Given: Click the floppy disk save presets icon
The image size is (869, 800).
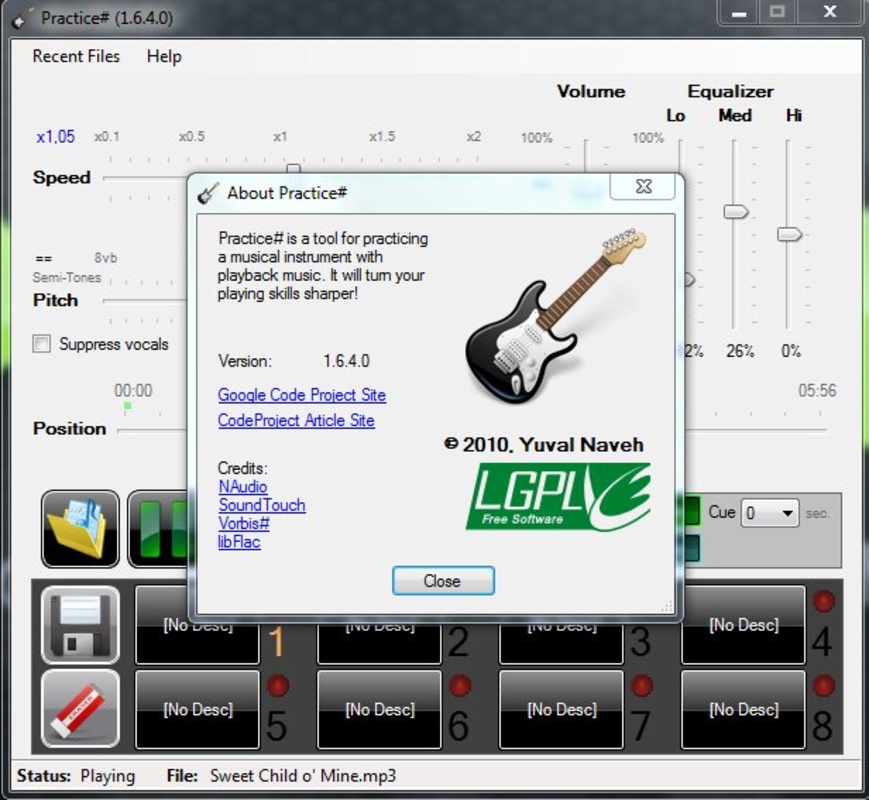Looking at the screenshot, I should click(x=80, y=625).
